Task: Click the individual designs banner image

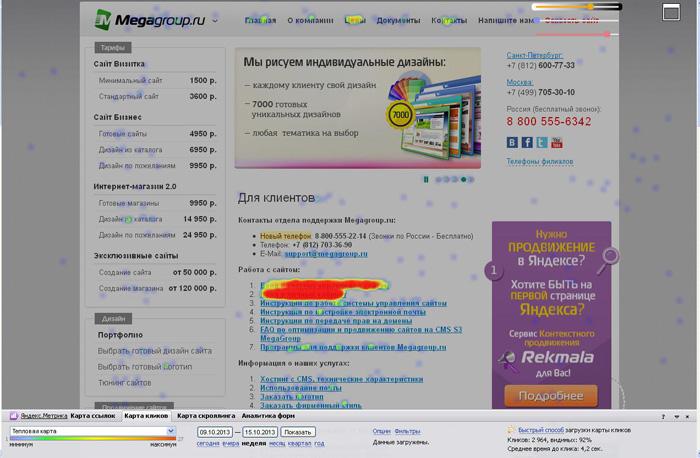Action: tap(358, 108)
